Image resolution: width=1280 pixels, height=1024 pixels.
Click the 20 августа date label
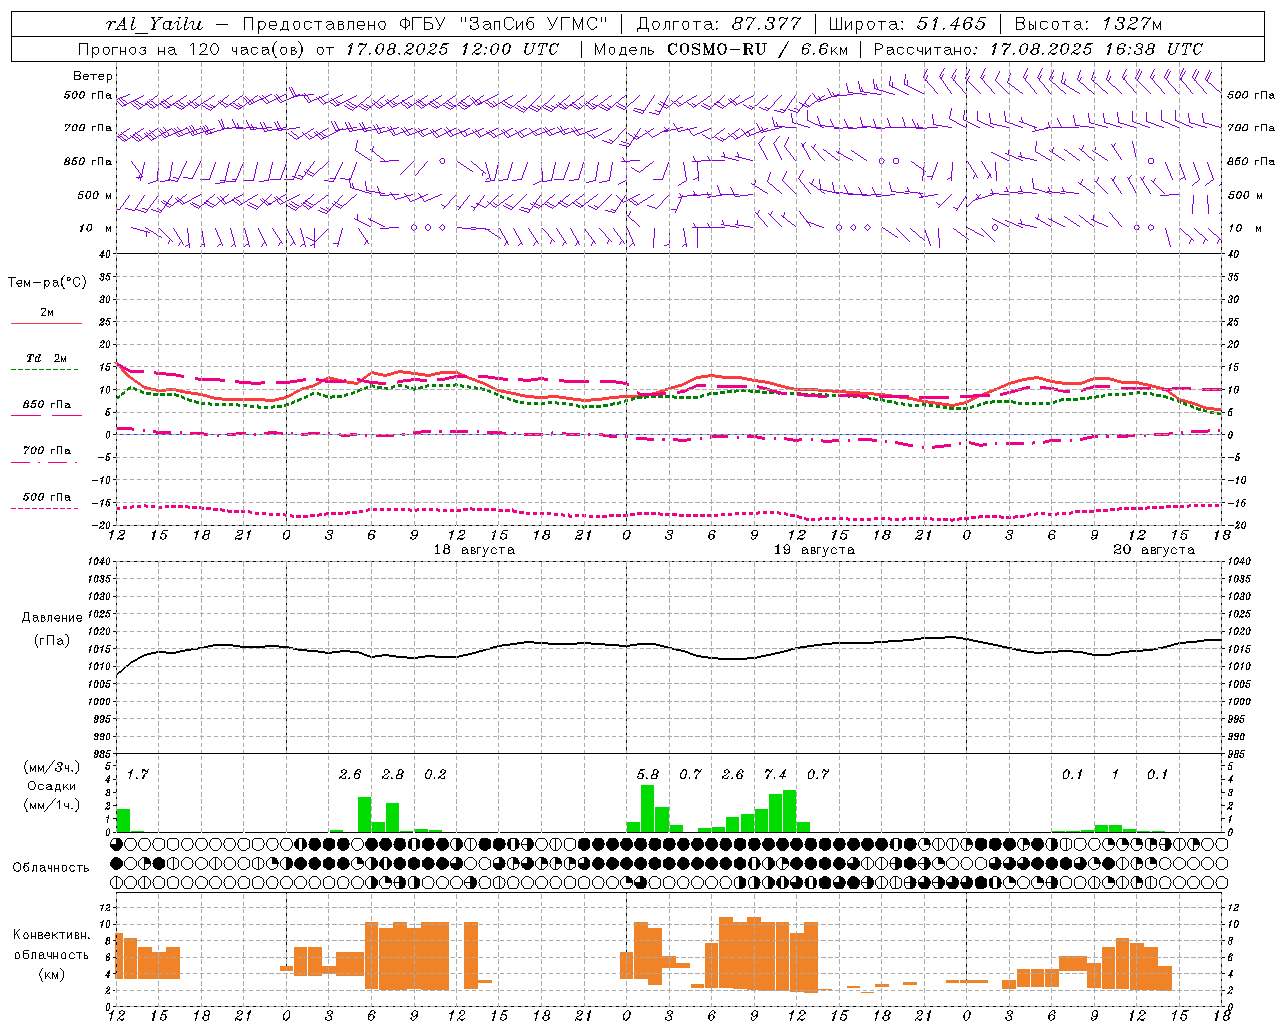pos(1154,550)
